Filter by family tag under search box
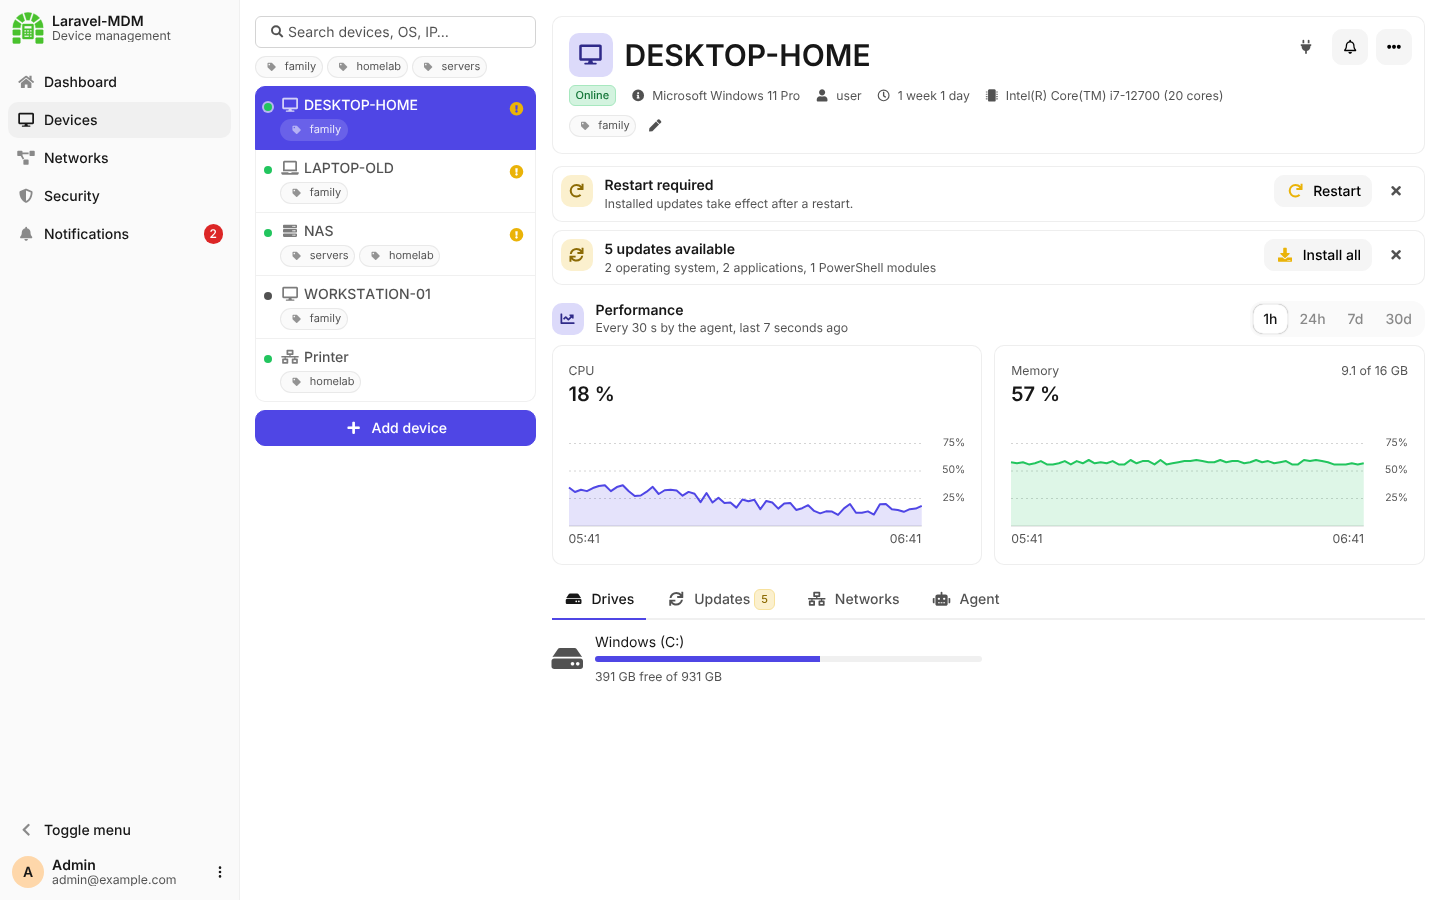Screen dimensions: 1440x900 [x=289, y=67]
